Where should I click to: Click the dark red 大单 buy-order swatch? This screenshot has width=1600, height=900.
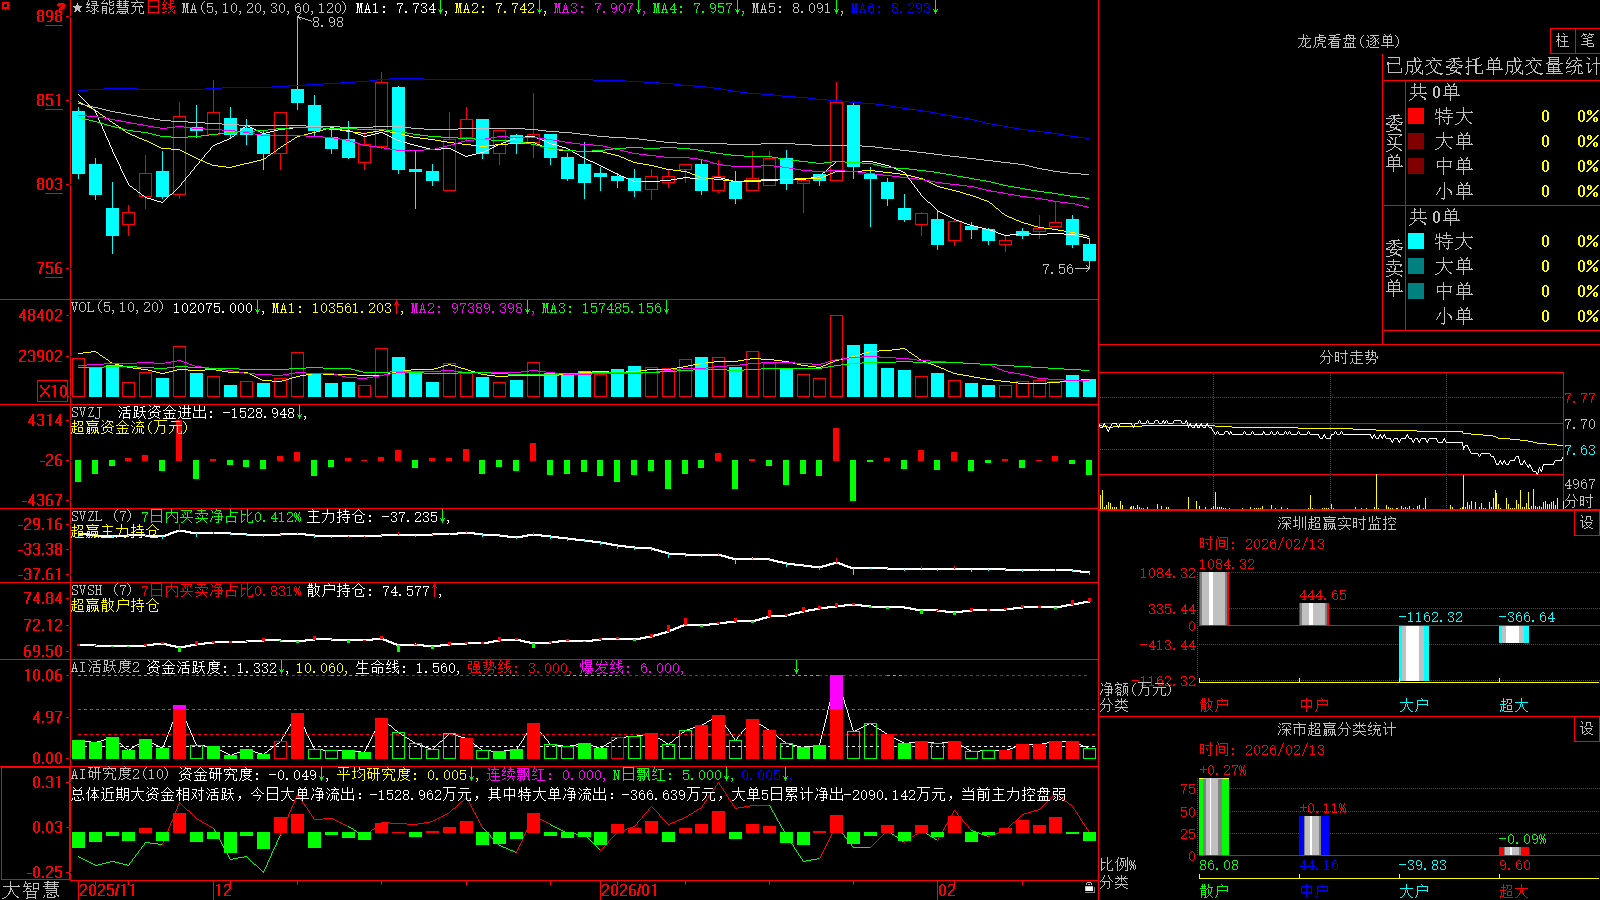tap(1416, 141)
